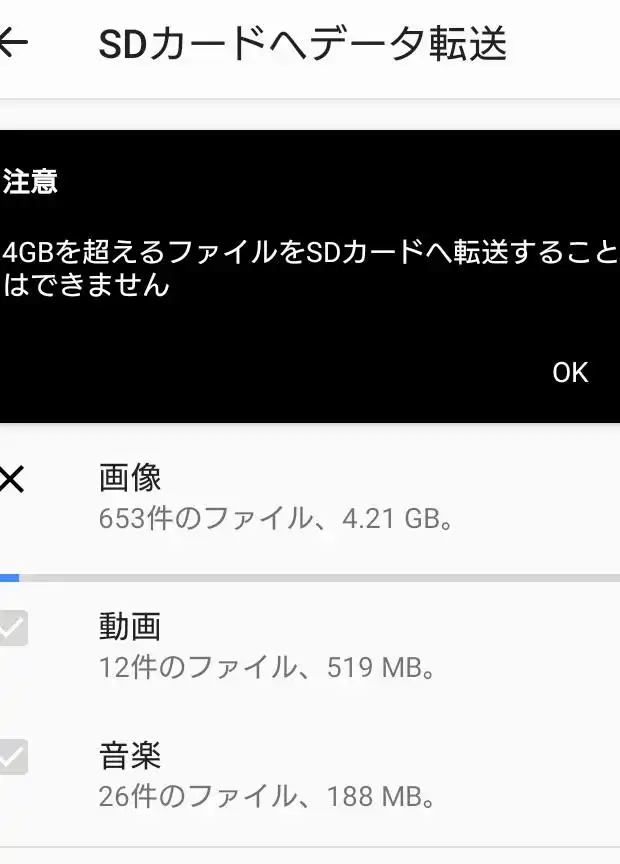Viewport: 620px width, 864px height.
Task: Tap the 画像 label
Action: pos(129,478)
